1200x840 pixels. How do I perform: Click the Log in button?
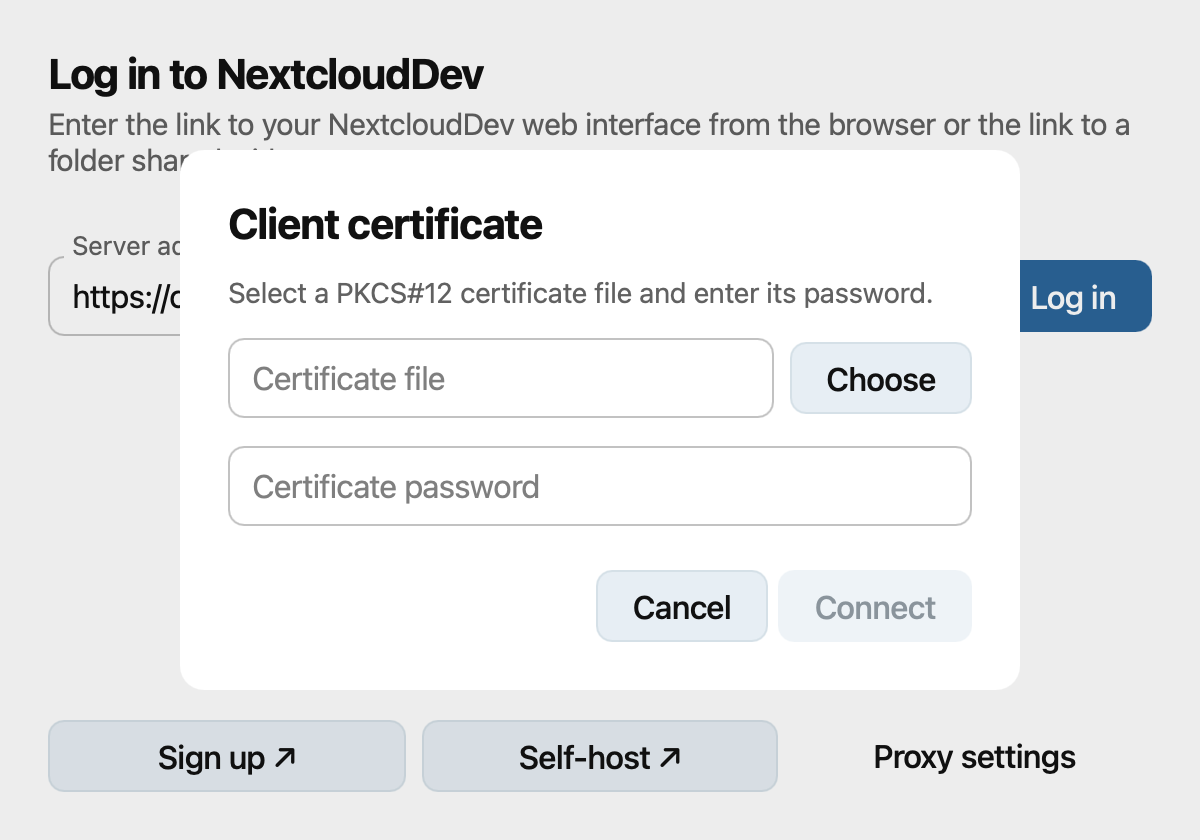1085,296
